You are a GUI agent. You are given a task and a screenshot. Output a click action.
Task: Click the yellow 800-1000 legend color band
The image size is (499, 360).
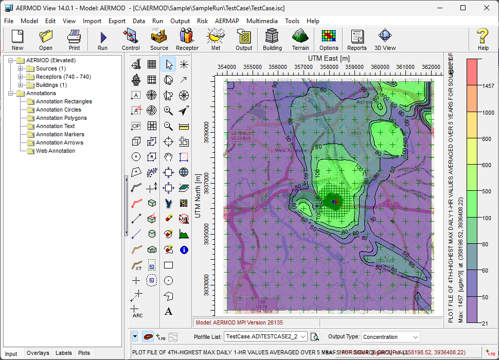click(472, 125)
